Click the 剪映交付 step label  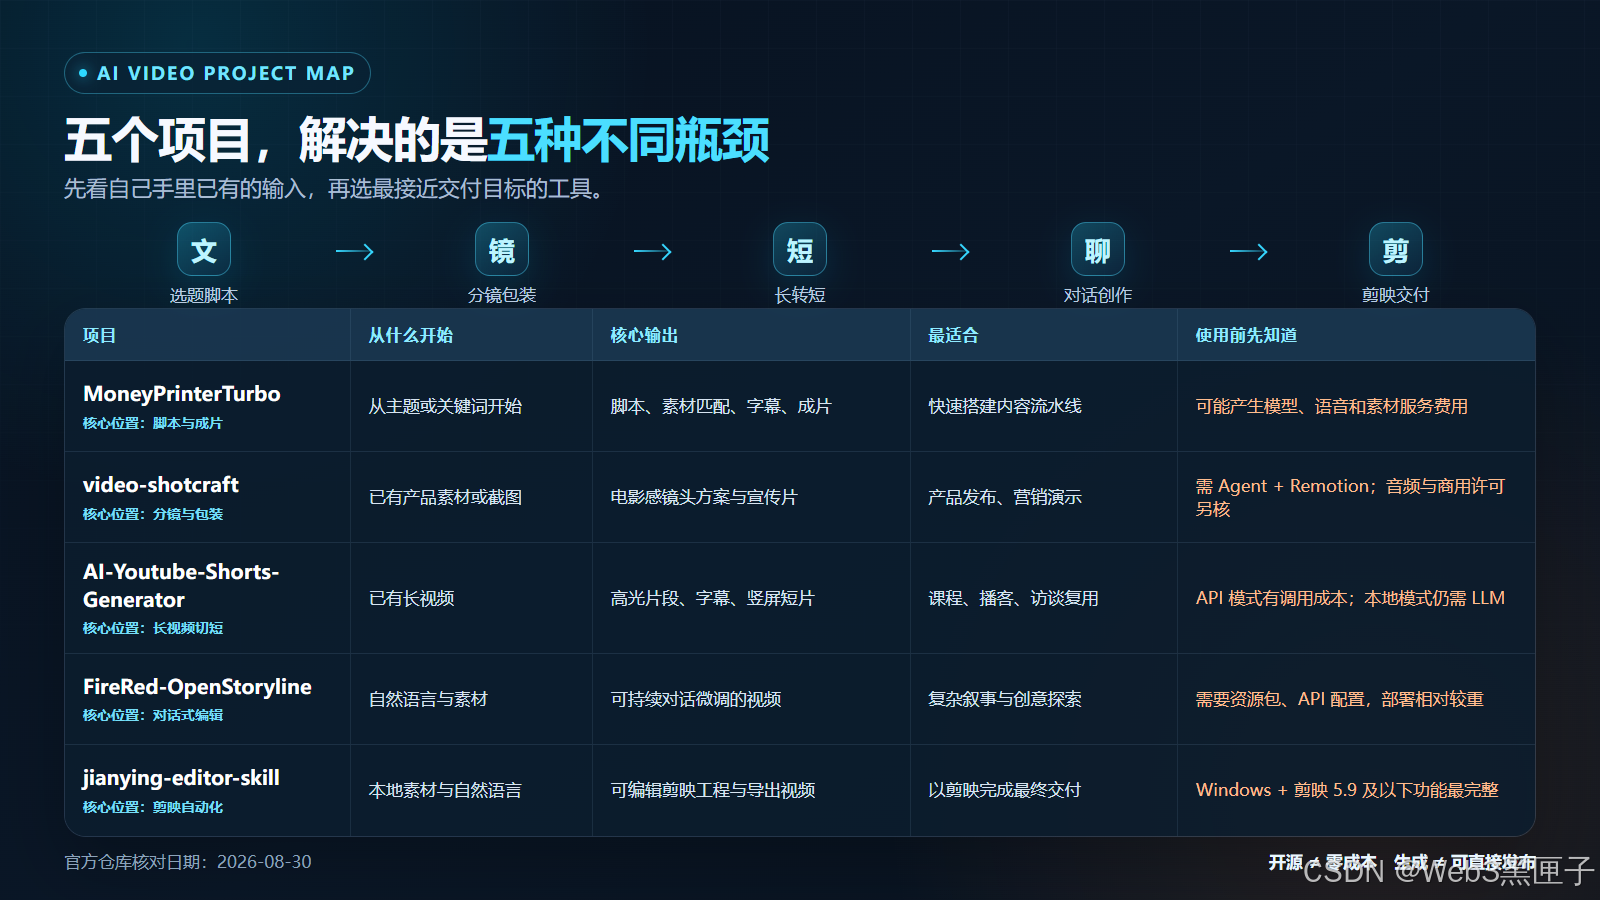click(1396, 295)
